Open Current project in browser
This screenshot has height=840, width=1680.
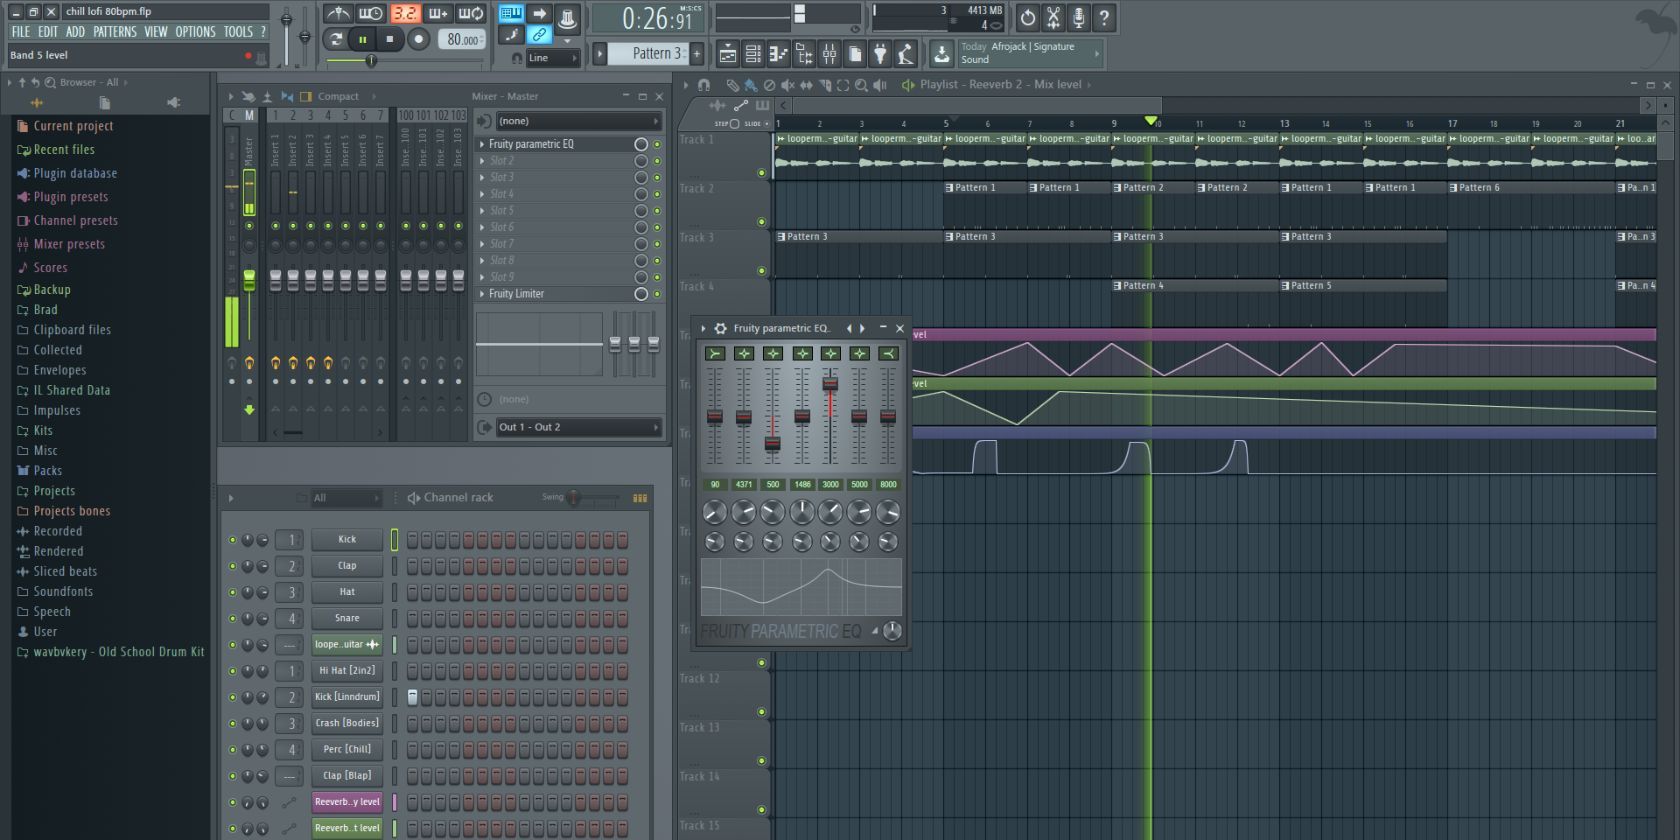click(73, 126)
